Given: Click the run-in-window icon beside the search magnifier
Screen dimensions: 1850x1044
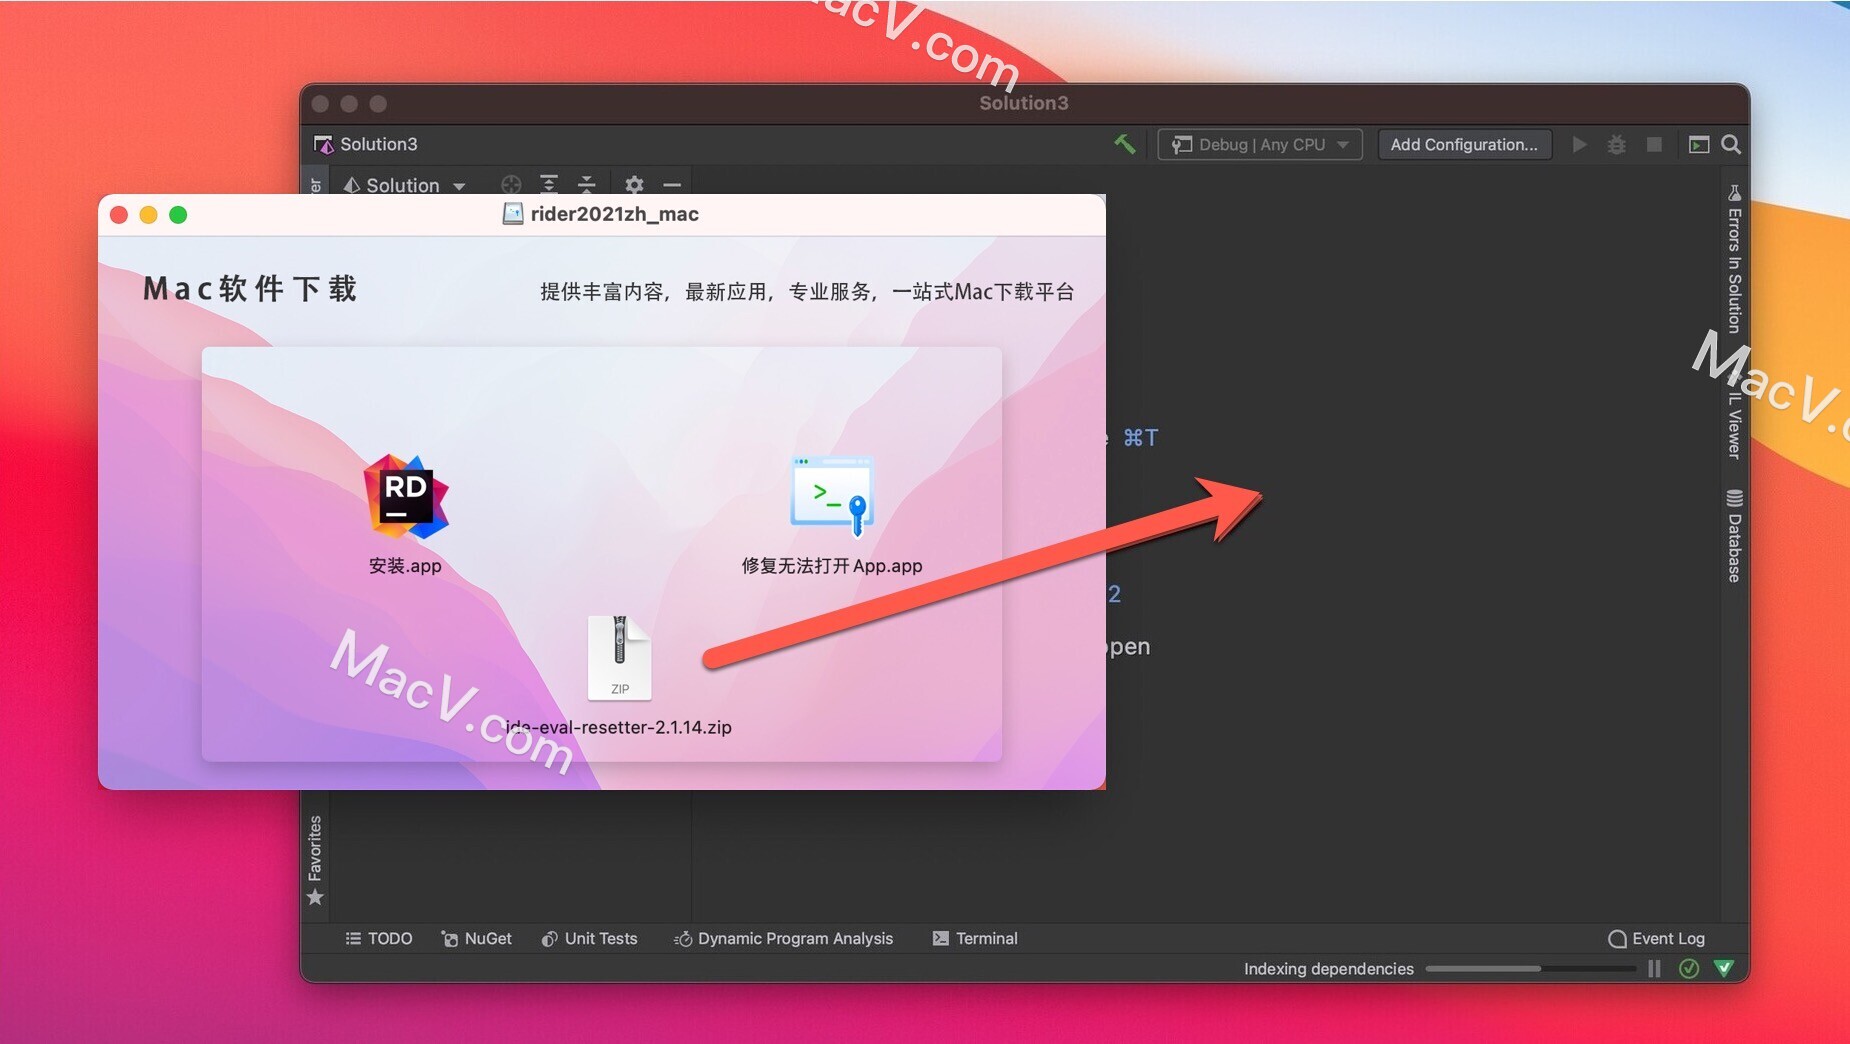Looking at the screenshot, I should tap(1698, 144).
